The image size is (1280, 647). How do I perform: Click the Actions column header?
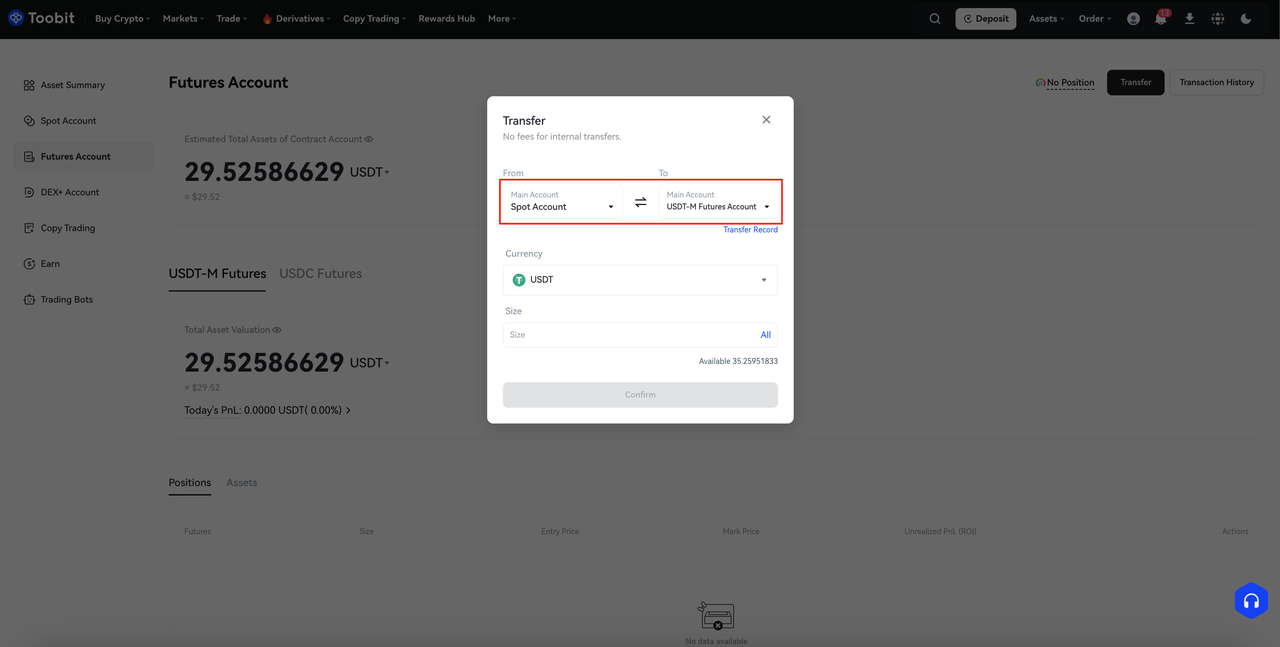(1235, 532)
